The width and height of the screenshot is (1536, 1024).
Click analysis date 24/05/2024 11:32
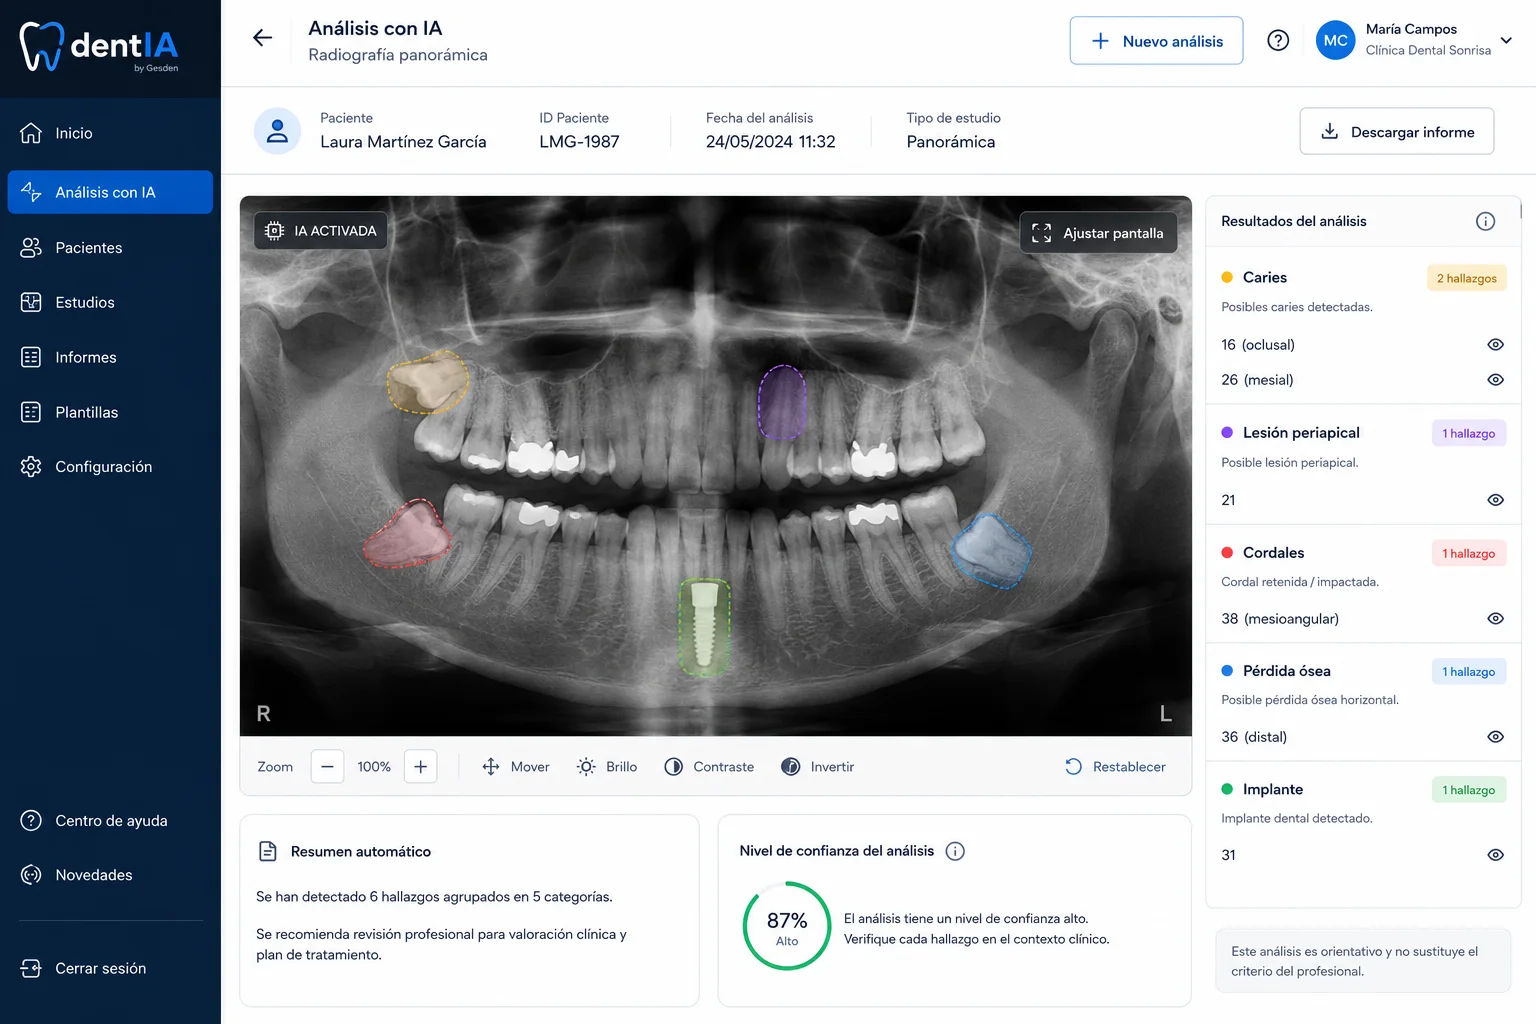pos(770,142)
